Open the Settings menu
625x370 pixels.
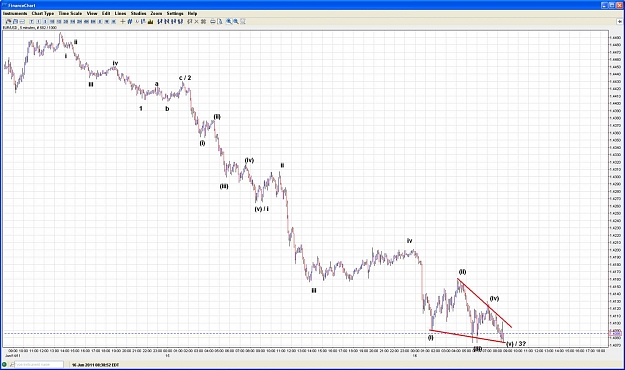point(175,13)
